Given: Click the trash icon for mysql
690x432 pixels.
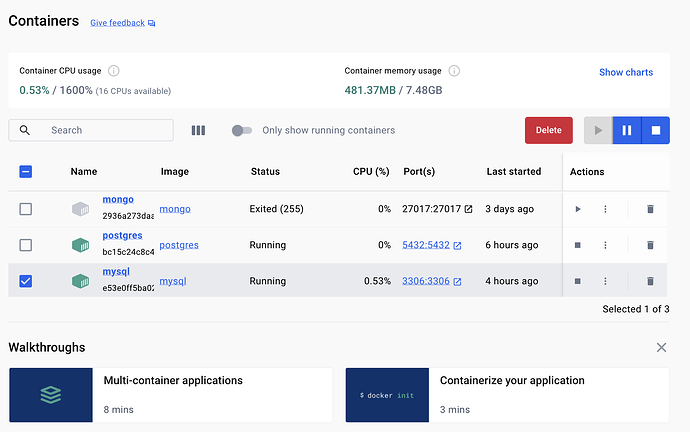Looking at the screenshot, I should coord(650,281).
